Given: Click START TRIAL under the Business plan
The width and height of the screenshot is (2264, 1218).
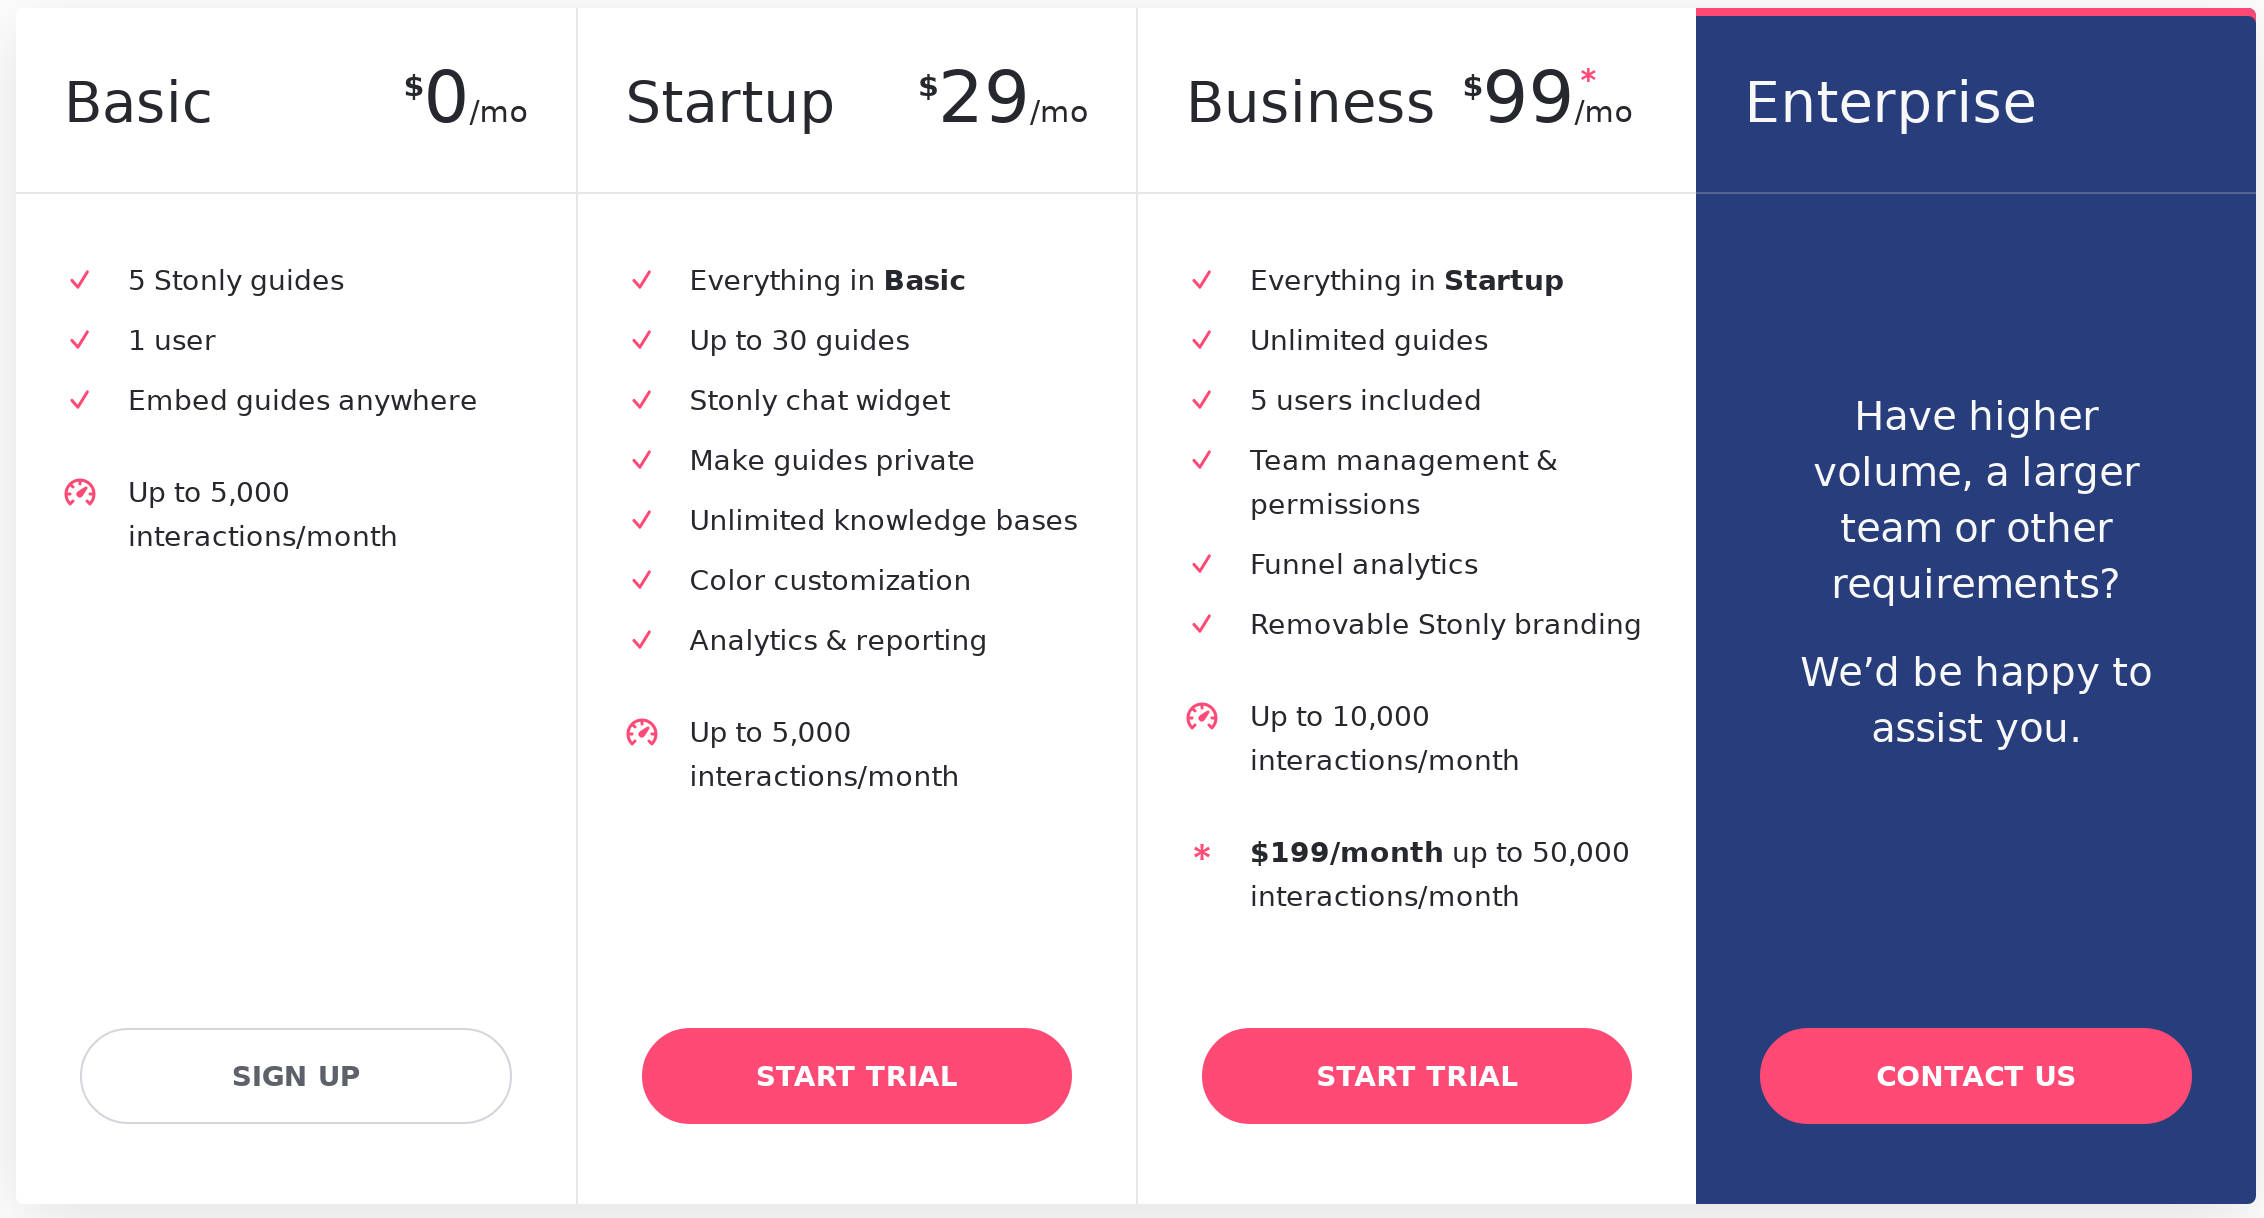Looking at the screenshot, I should coord(1417,1076).
